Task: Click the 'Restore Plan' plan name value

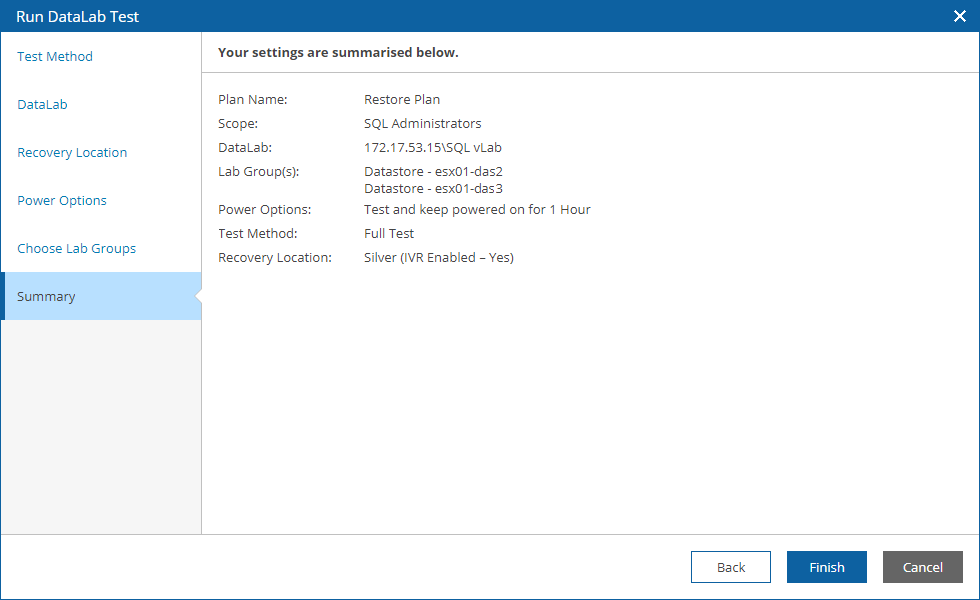Action: 402,99
